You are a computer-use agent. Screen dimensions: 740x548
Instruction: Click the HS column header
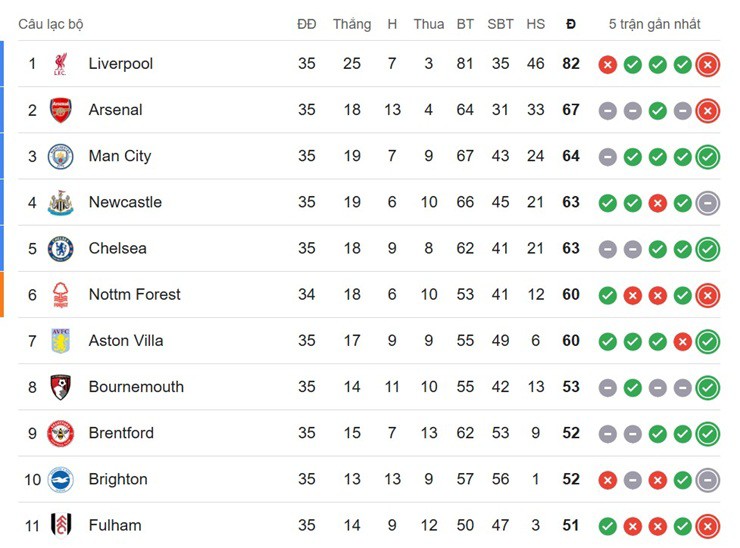536,24
